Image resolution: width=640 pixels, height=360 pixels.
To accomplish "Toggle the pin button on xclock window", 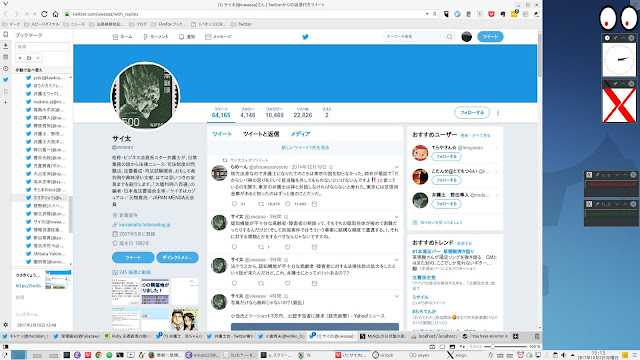I will pos(616,38).
